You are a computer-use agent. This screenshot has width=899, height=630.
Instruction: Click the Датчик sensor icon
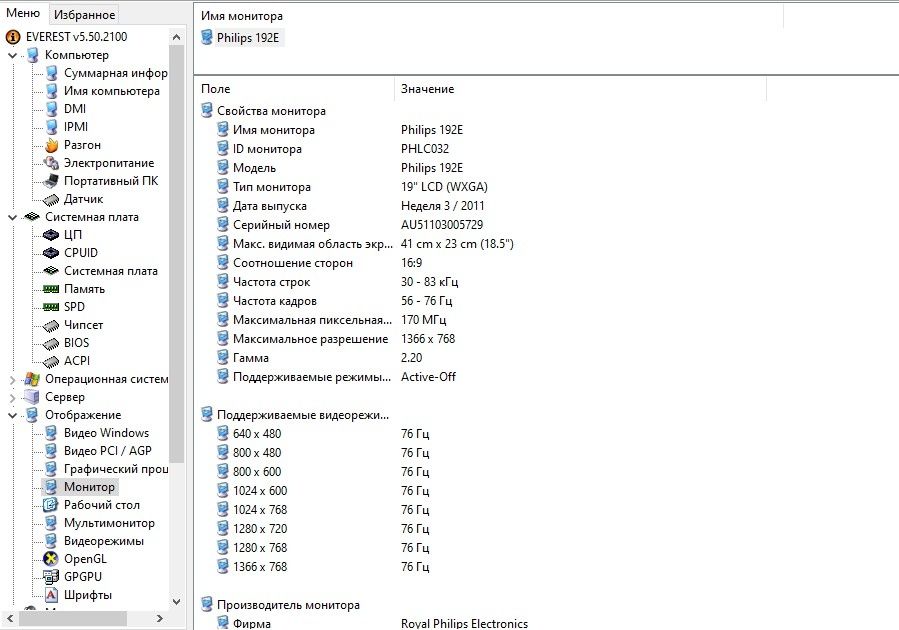52,199
